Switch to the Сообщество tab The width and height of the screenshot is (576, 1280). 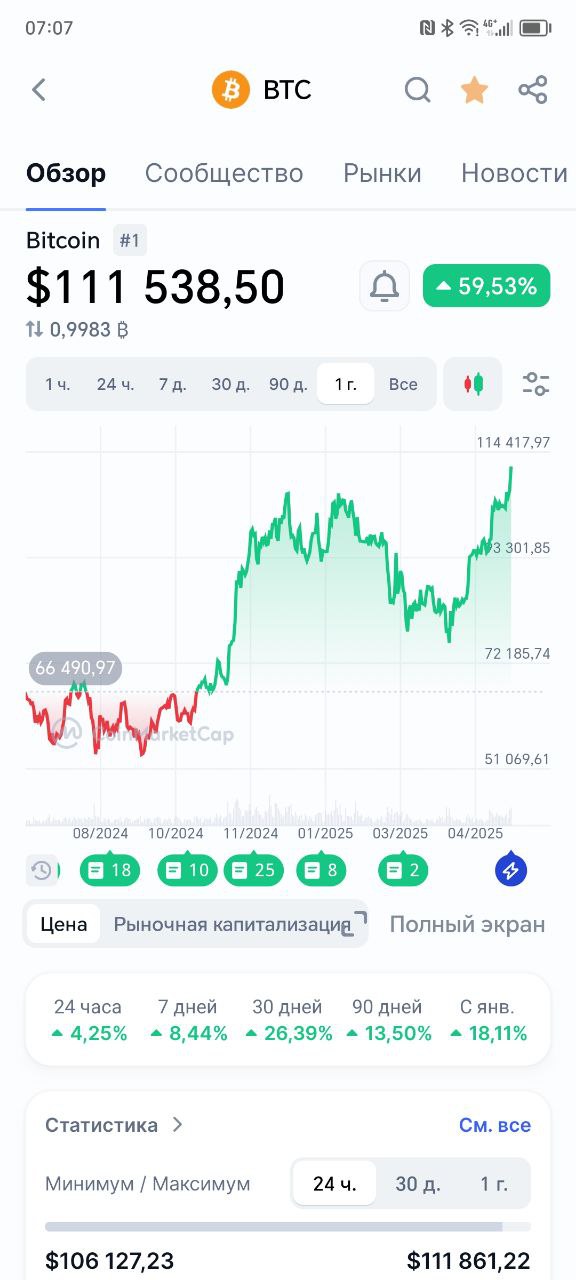[224, 173]
